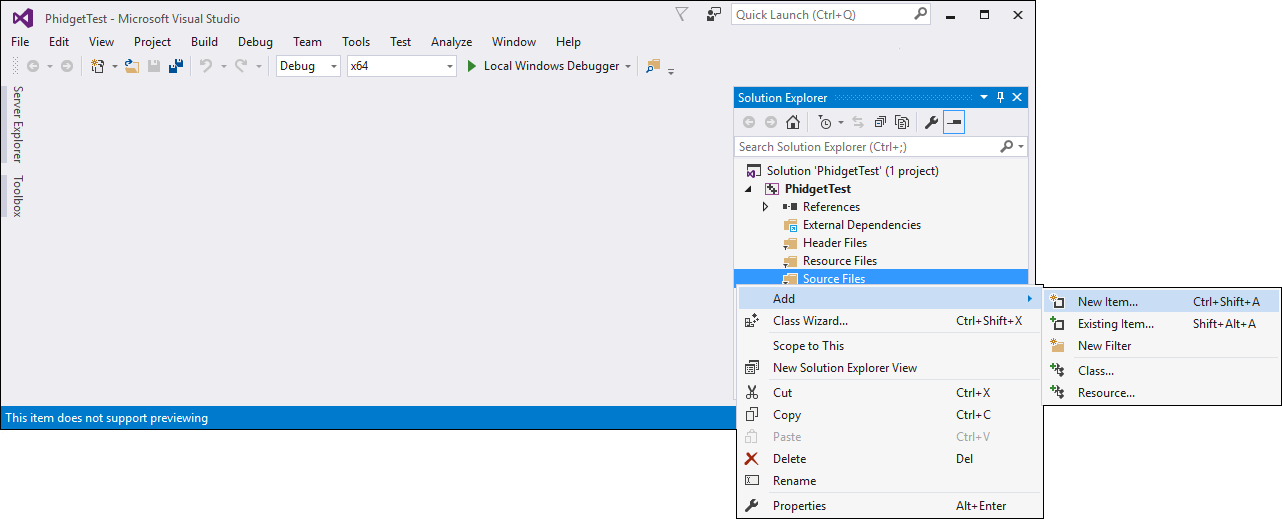This screenshot has width=1282, height=519.
Task: Select Delete in the context menu
Action: (890, 459)
